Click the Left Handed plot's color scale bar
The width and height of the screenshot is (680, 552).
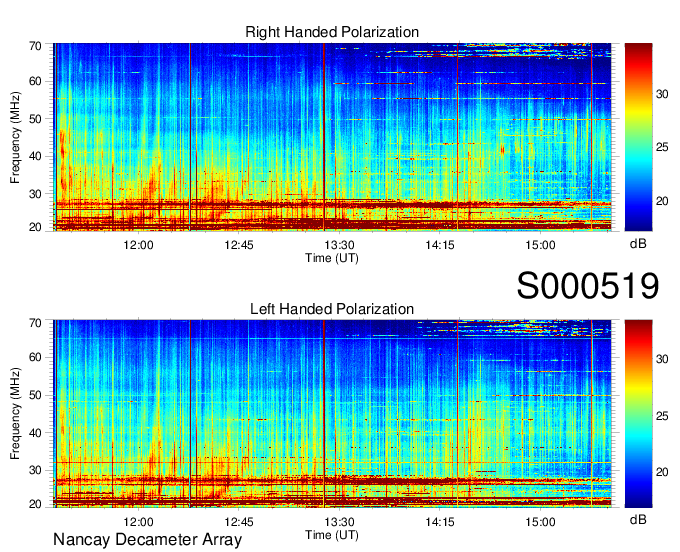click(x=638, y=414)
